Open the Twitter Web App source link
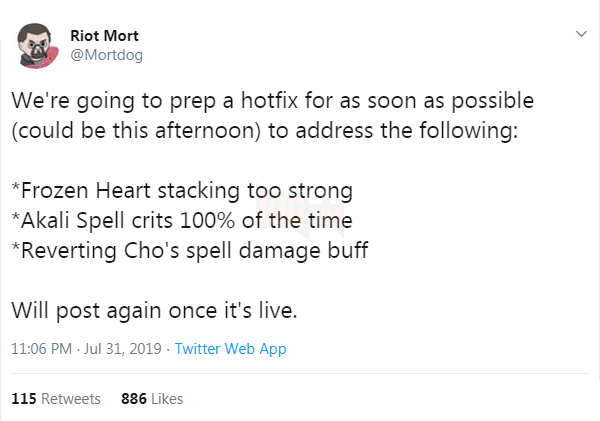 [231, 349]
